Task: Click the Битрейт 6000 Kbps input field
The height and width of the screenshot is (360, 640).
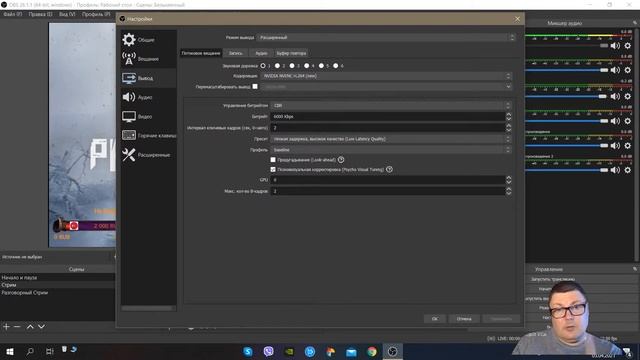Action: pyautogui.click(x=388, y=116)
